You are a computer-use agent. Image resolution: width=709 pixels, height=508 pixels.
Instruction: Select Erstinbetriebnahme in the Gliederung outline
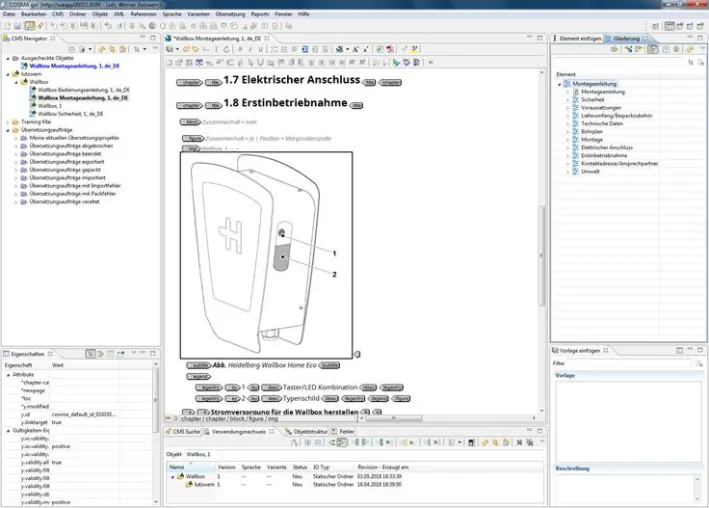(x=604, y=156)
